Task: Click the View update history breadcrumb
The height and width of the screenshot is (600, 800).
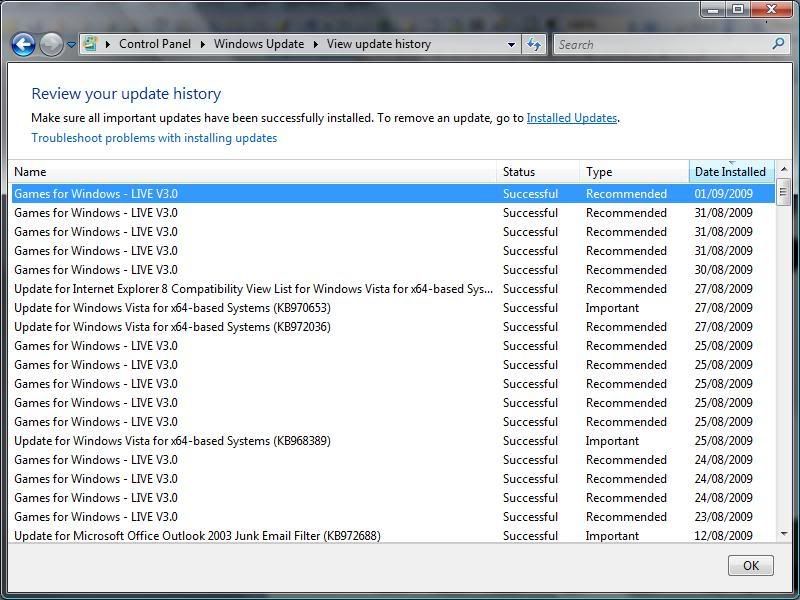Action: [379, 44]
